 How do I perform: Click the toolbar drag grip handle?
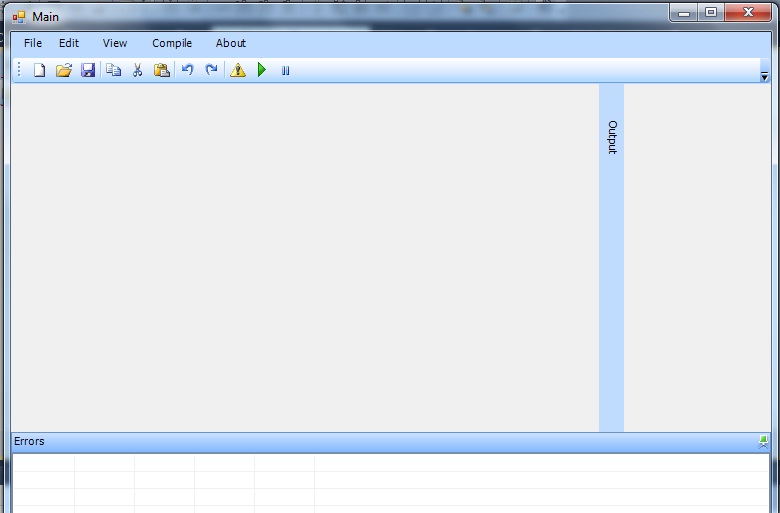pos(19,70)
